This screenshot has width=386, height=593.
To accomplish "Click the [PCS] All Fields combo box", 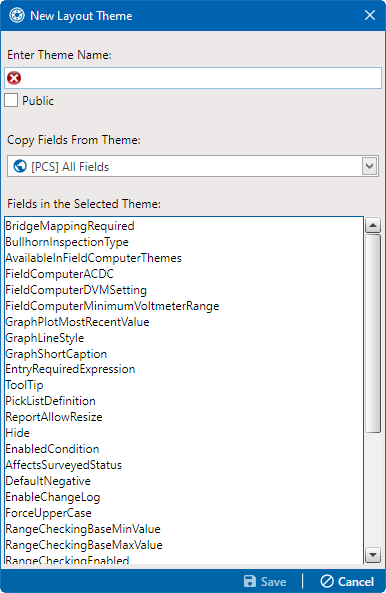I will [x=193, y=166].
